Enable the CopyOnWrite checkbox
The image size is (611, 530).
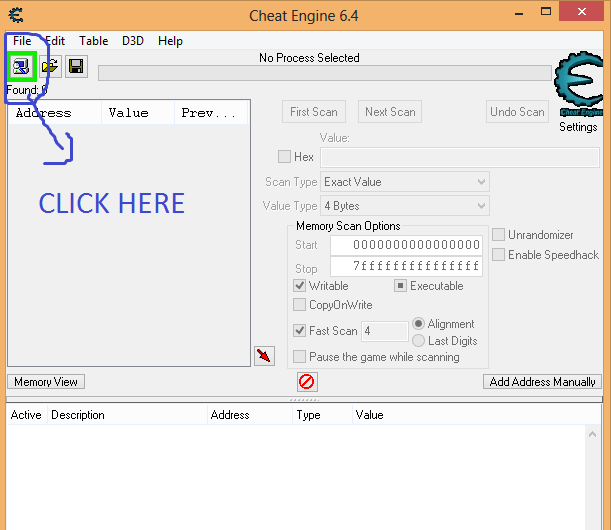(x=299, y=305)
